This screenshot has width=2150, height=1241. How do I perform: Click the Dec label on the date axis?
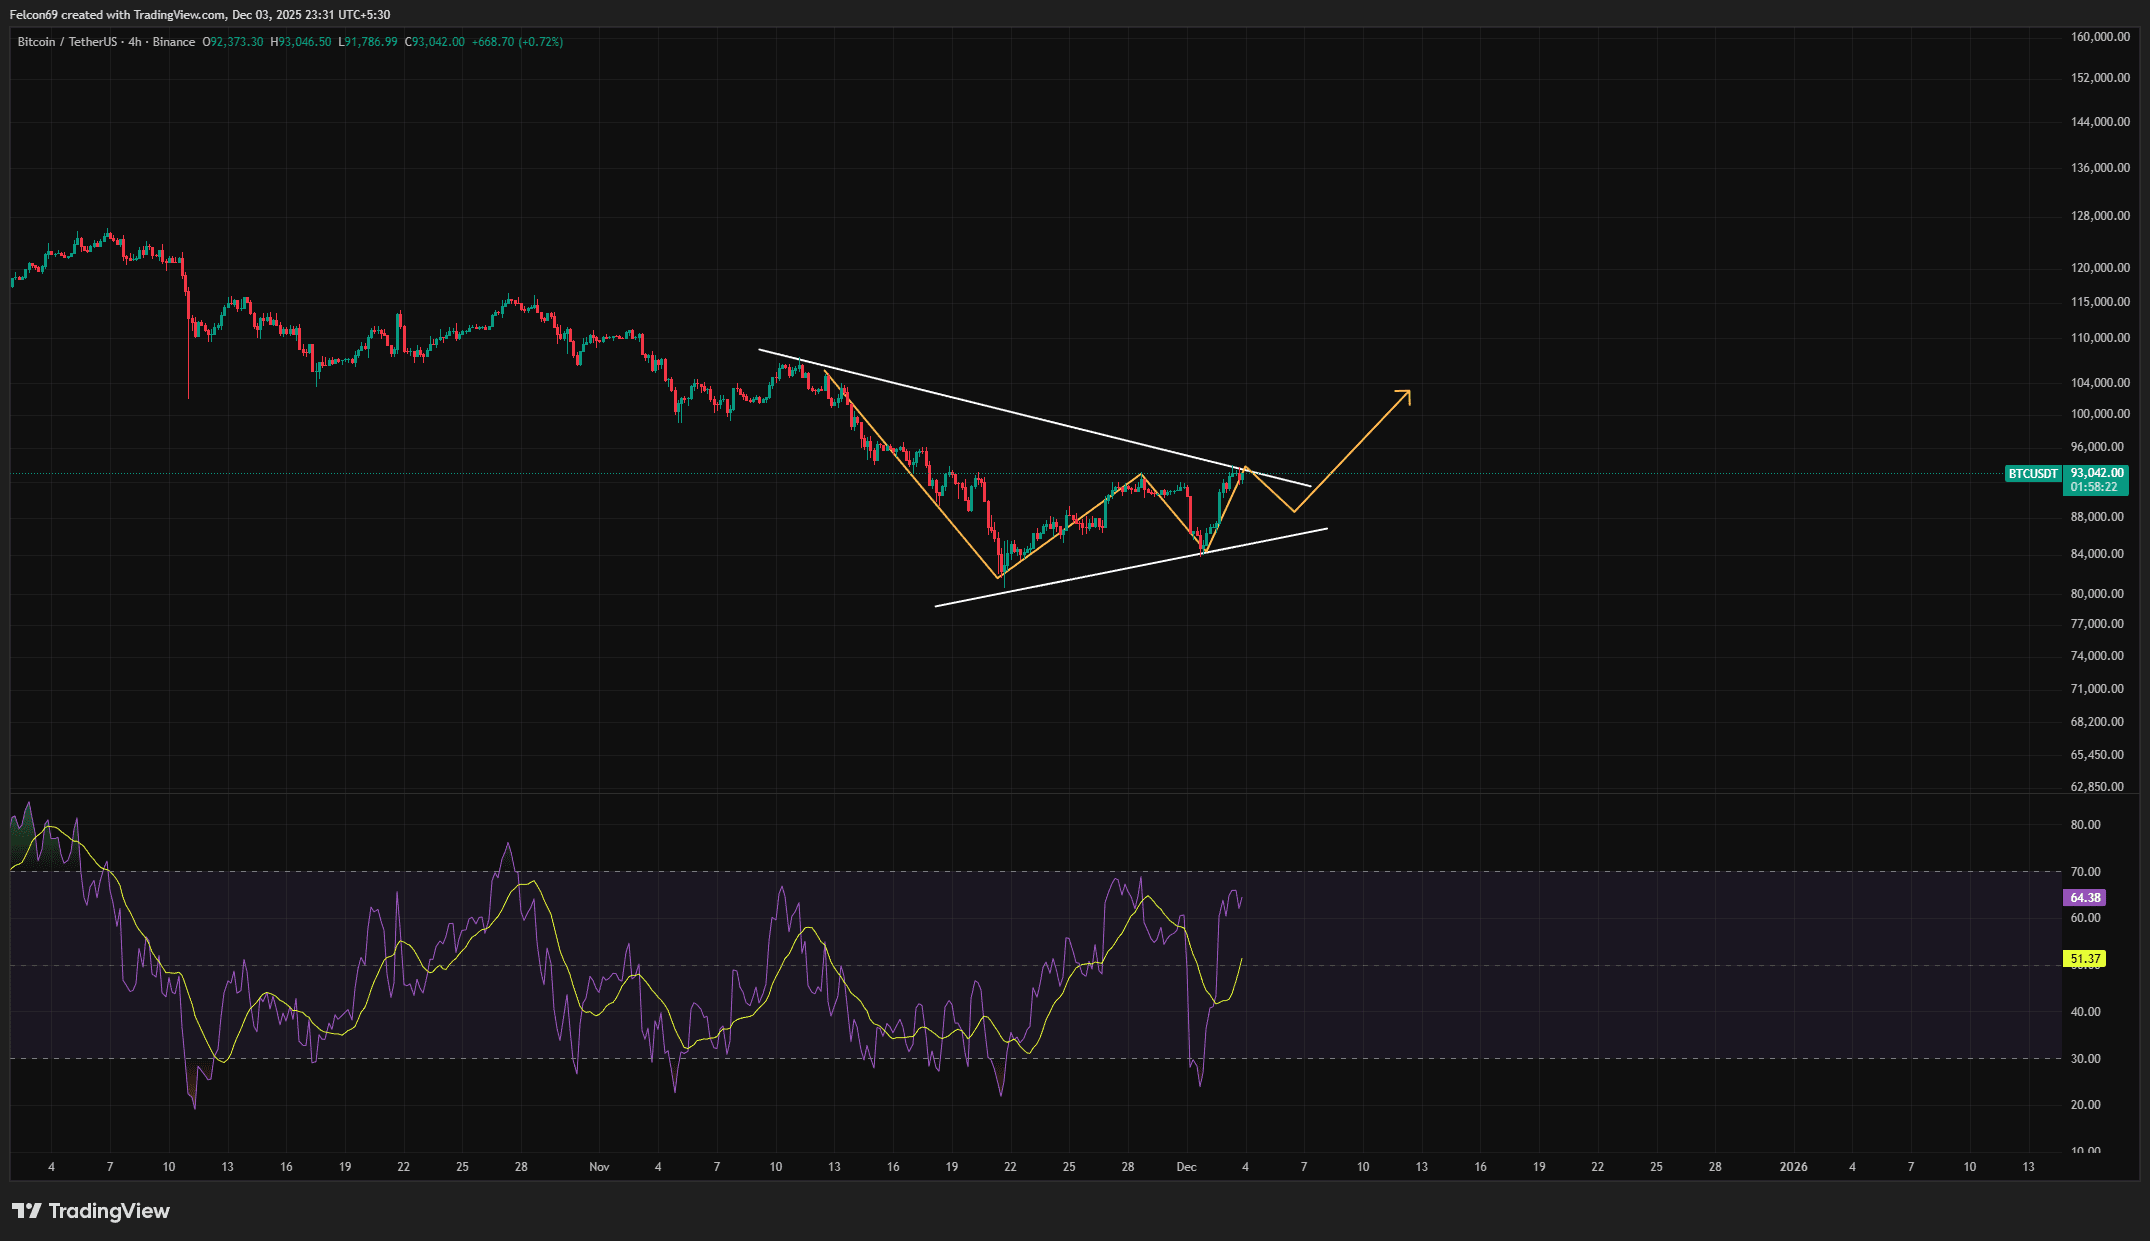coord(1186,1167)
